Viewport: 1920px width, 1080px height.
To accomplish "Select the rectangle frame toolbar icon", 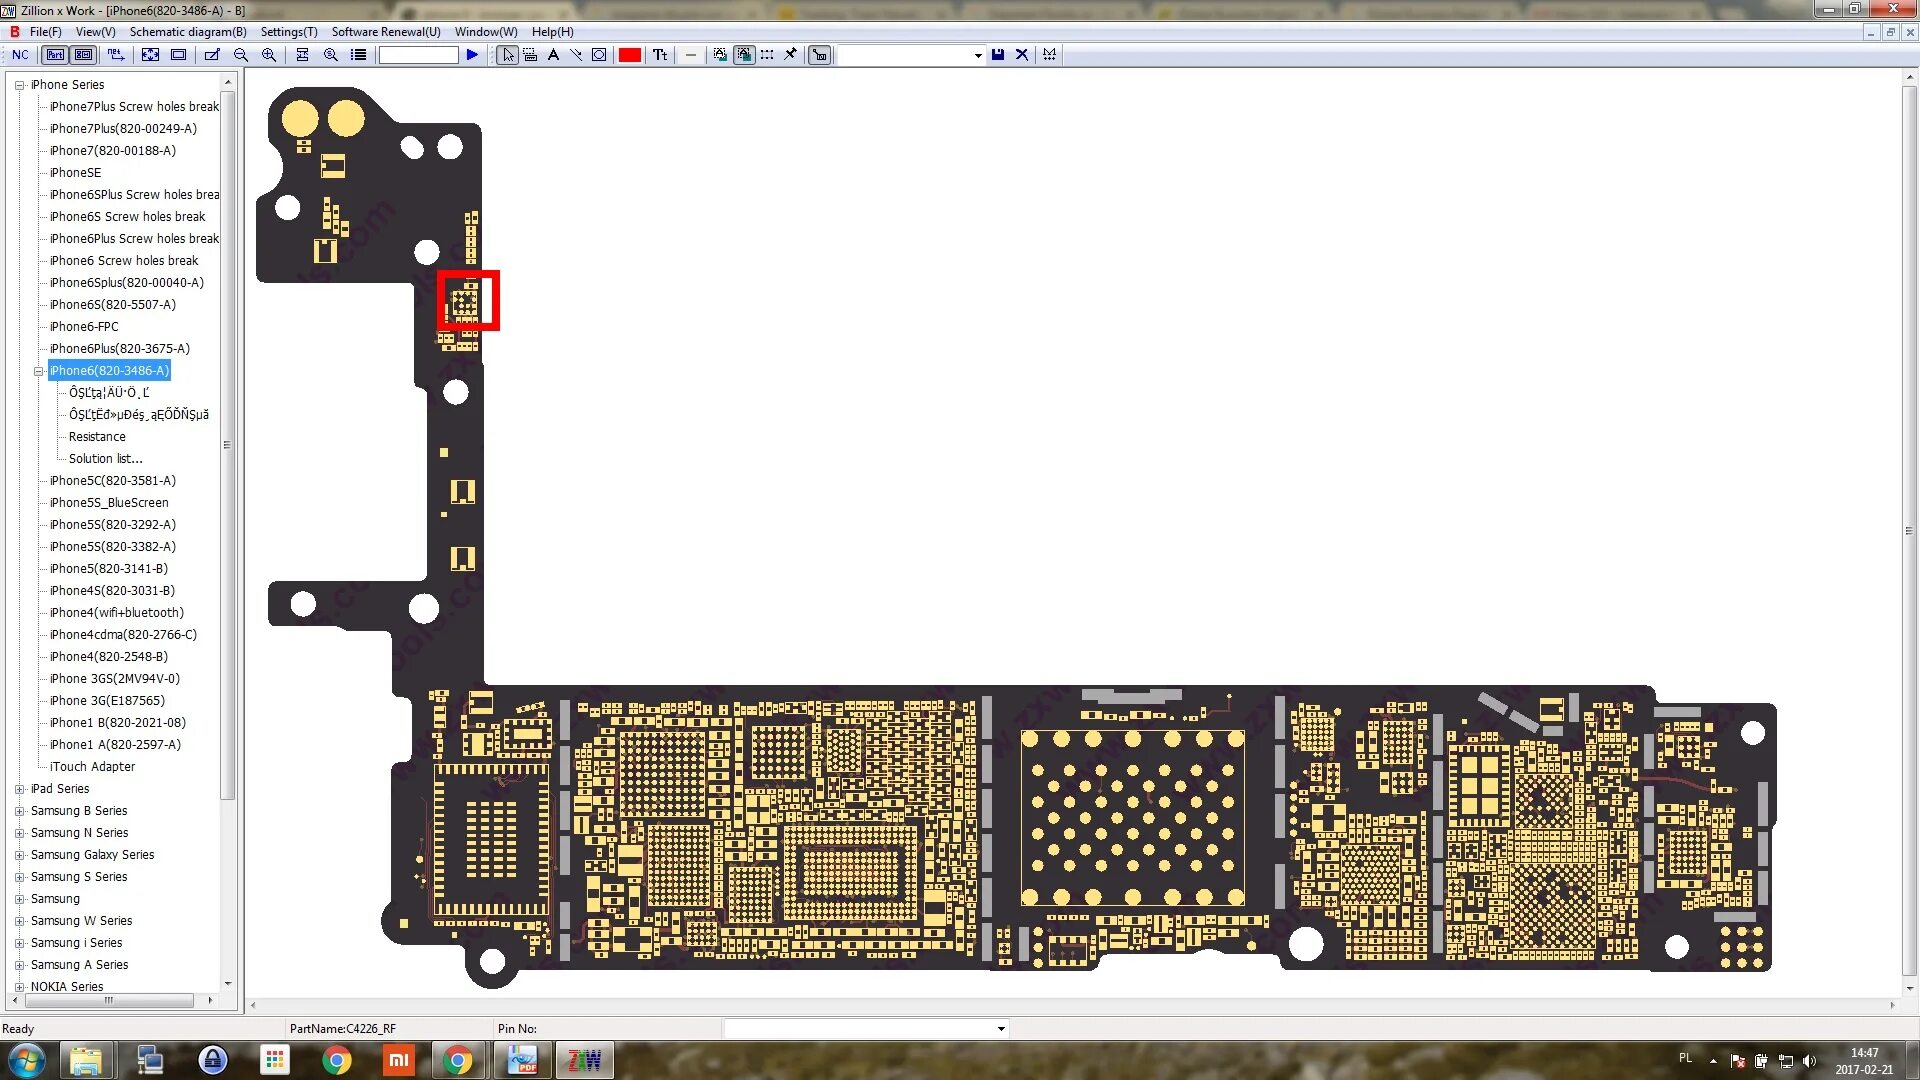I will 178,55.
